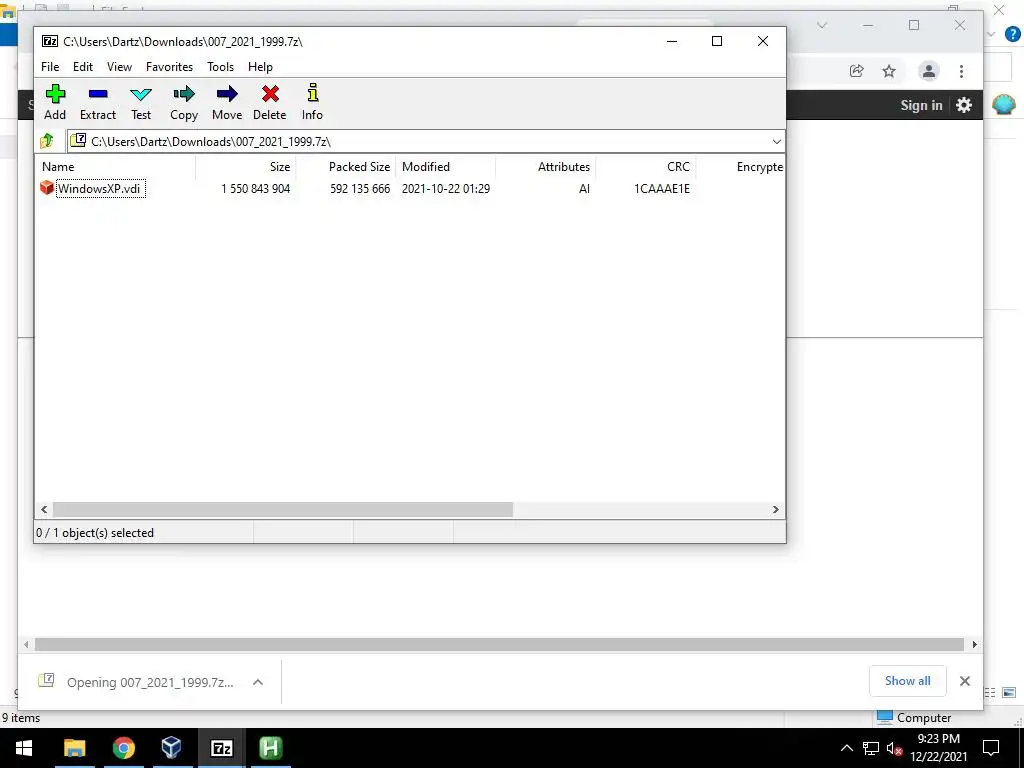
Task: Switch to Chrome in the taskbar
Action: coord(123,748)
